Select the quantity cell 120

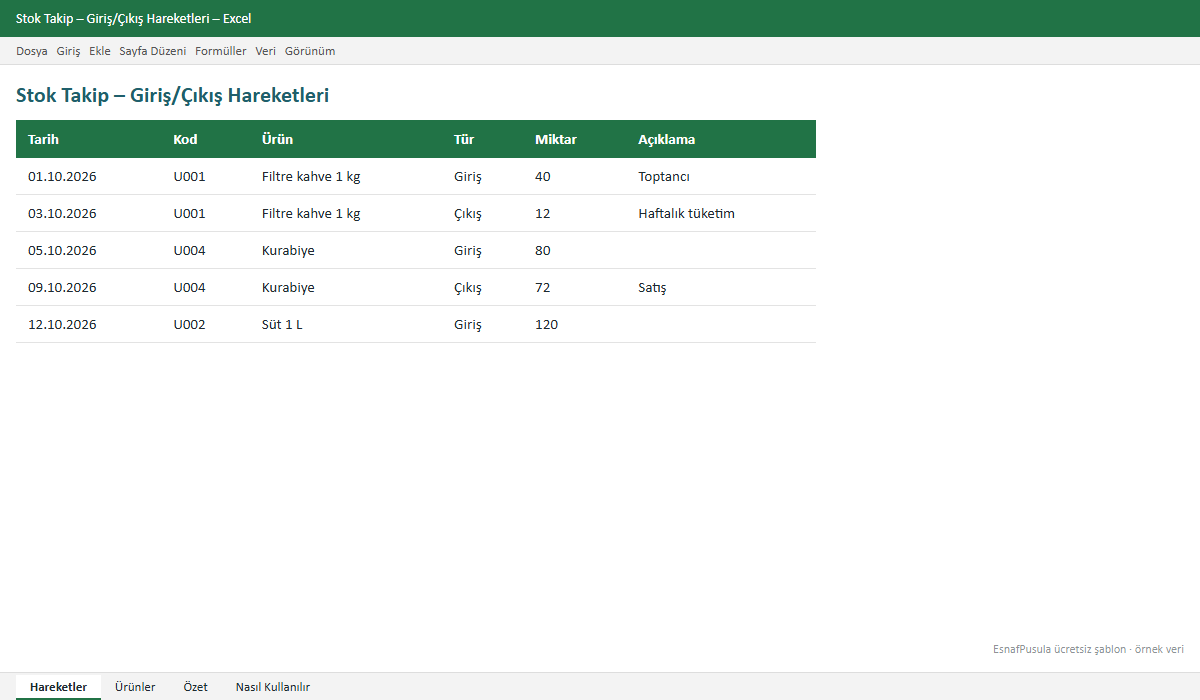pos(575,324)
